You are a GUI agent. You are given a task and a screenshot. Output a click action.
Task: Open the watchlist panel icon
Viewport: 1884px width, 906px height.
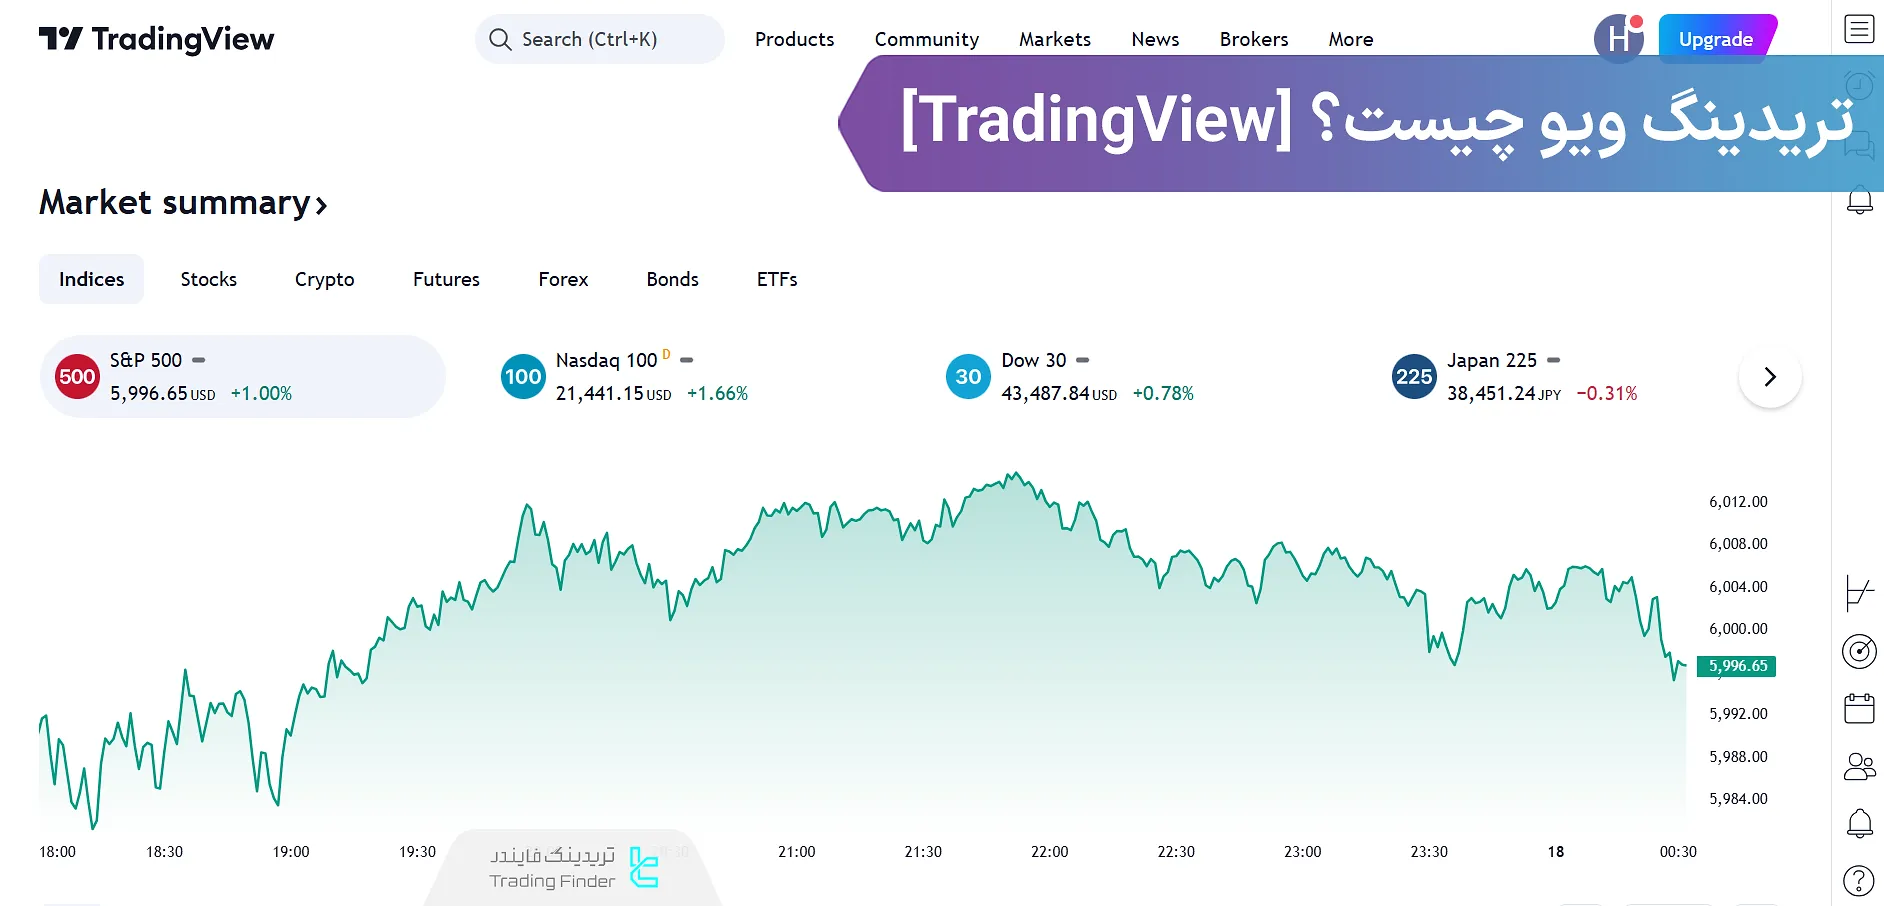tap(1860, 30)
